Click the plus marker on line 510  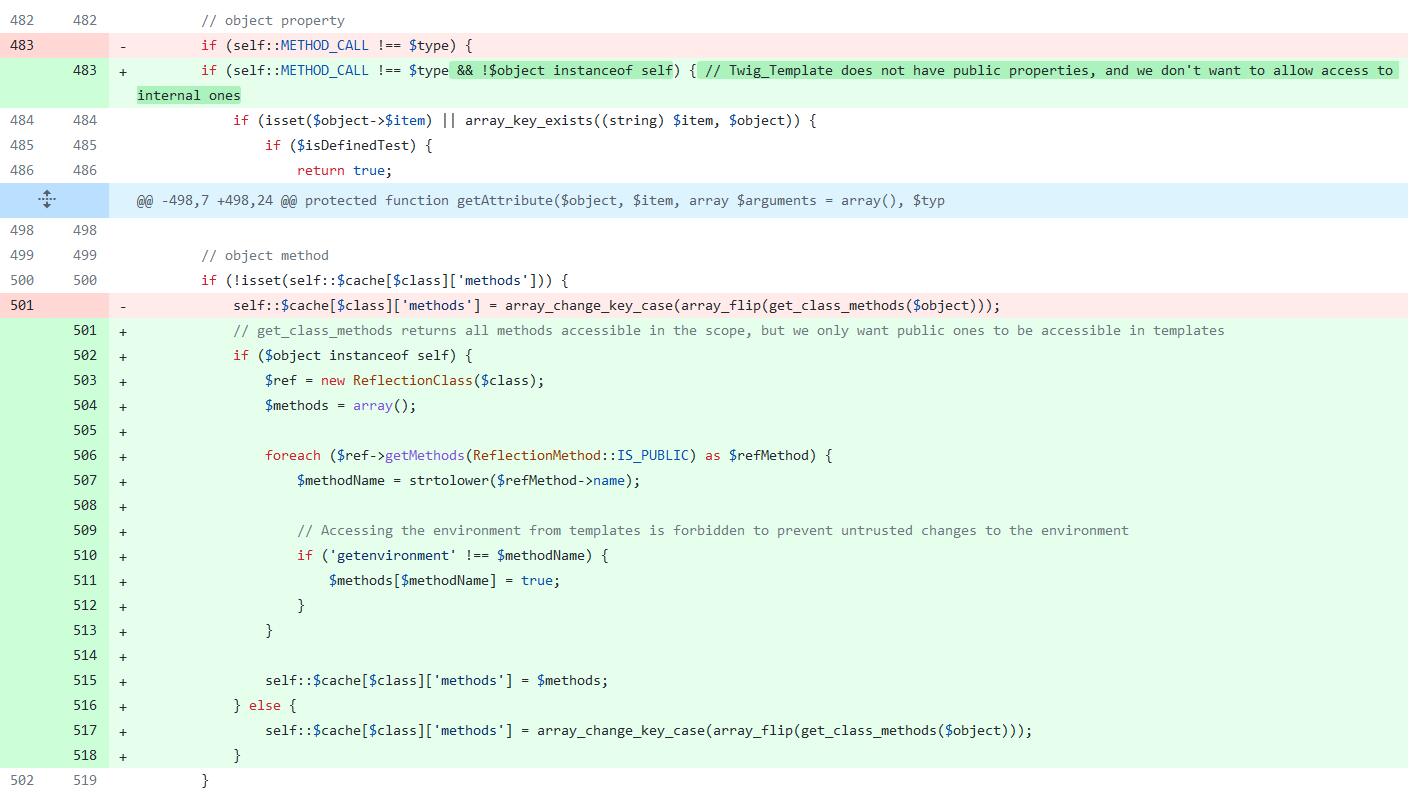click(123, 555)
